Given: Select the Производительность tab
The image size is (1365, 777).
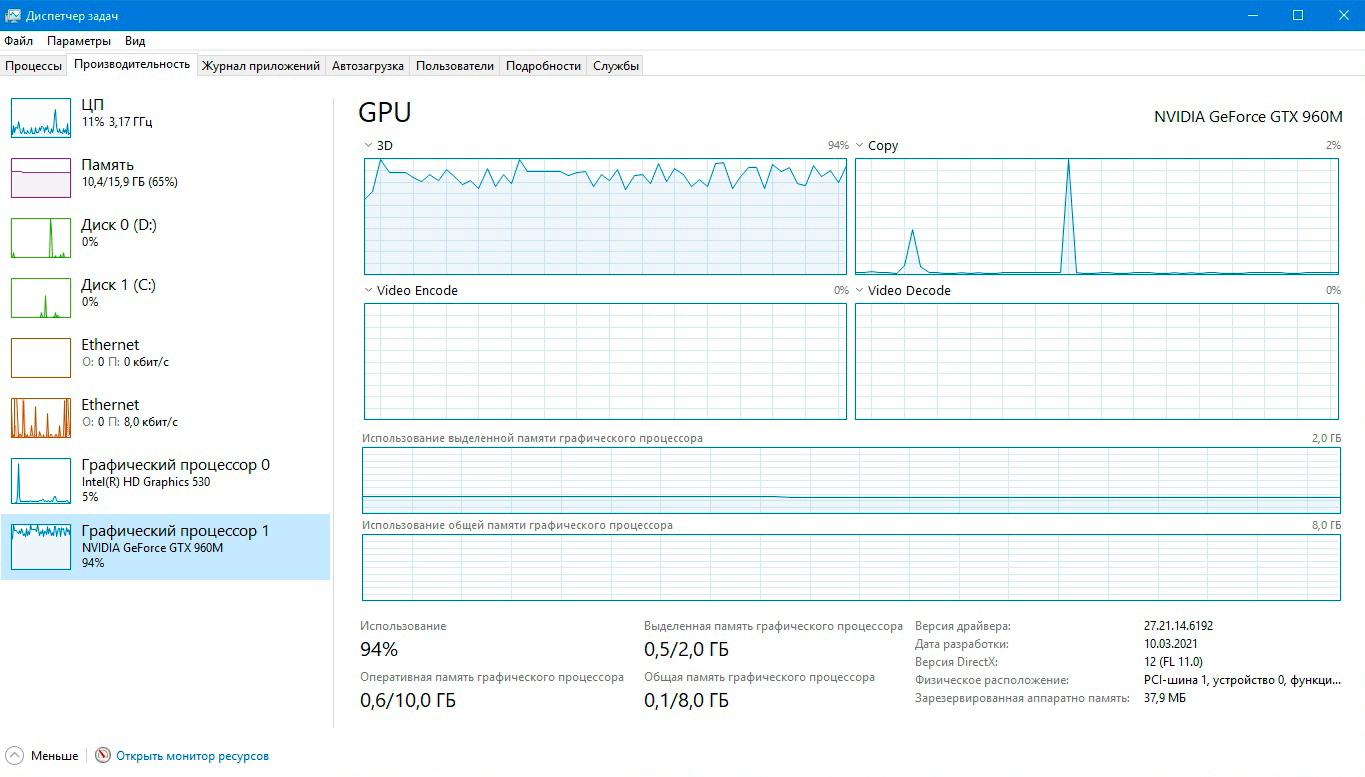Looking at the screenshot, I should pyautogui.click(x=132, y=64).
